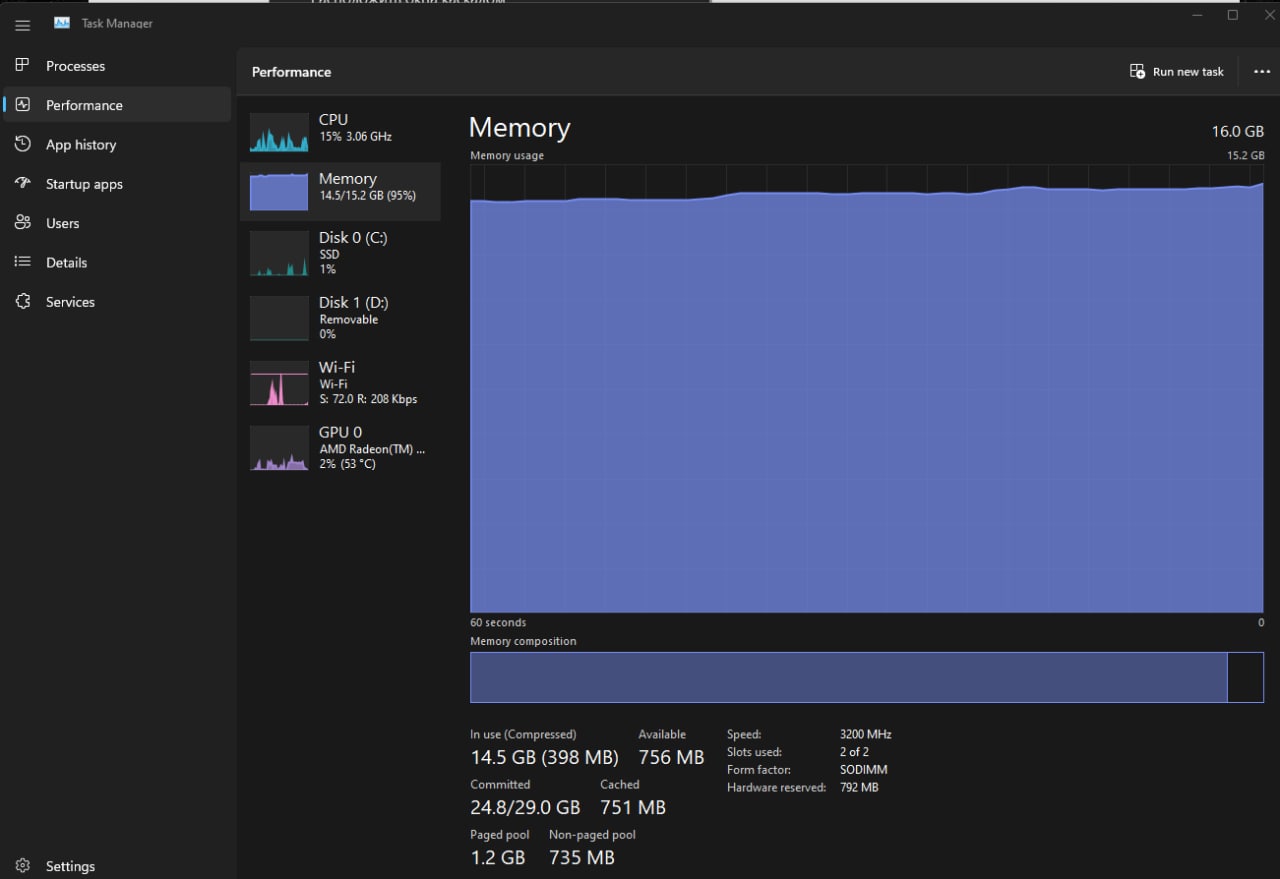Select the CPU resource label

333,119
